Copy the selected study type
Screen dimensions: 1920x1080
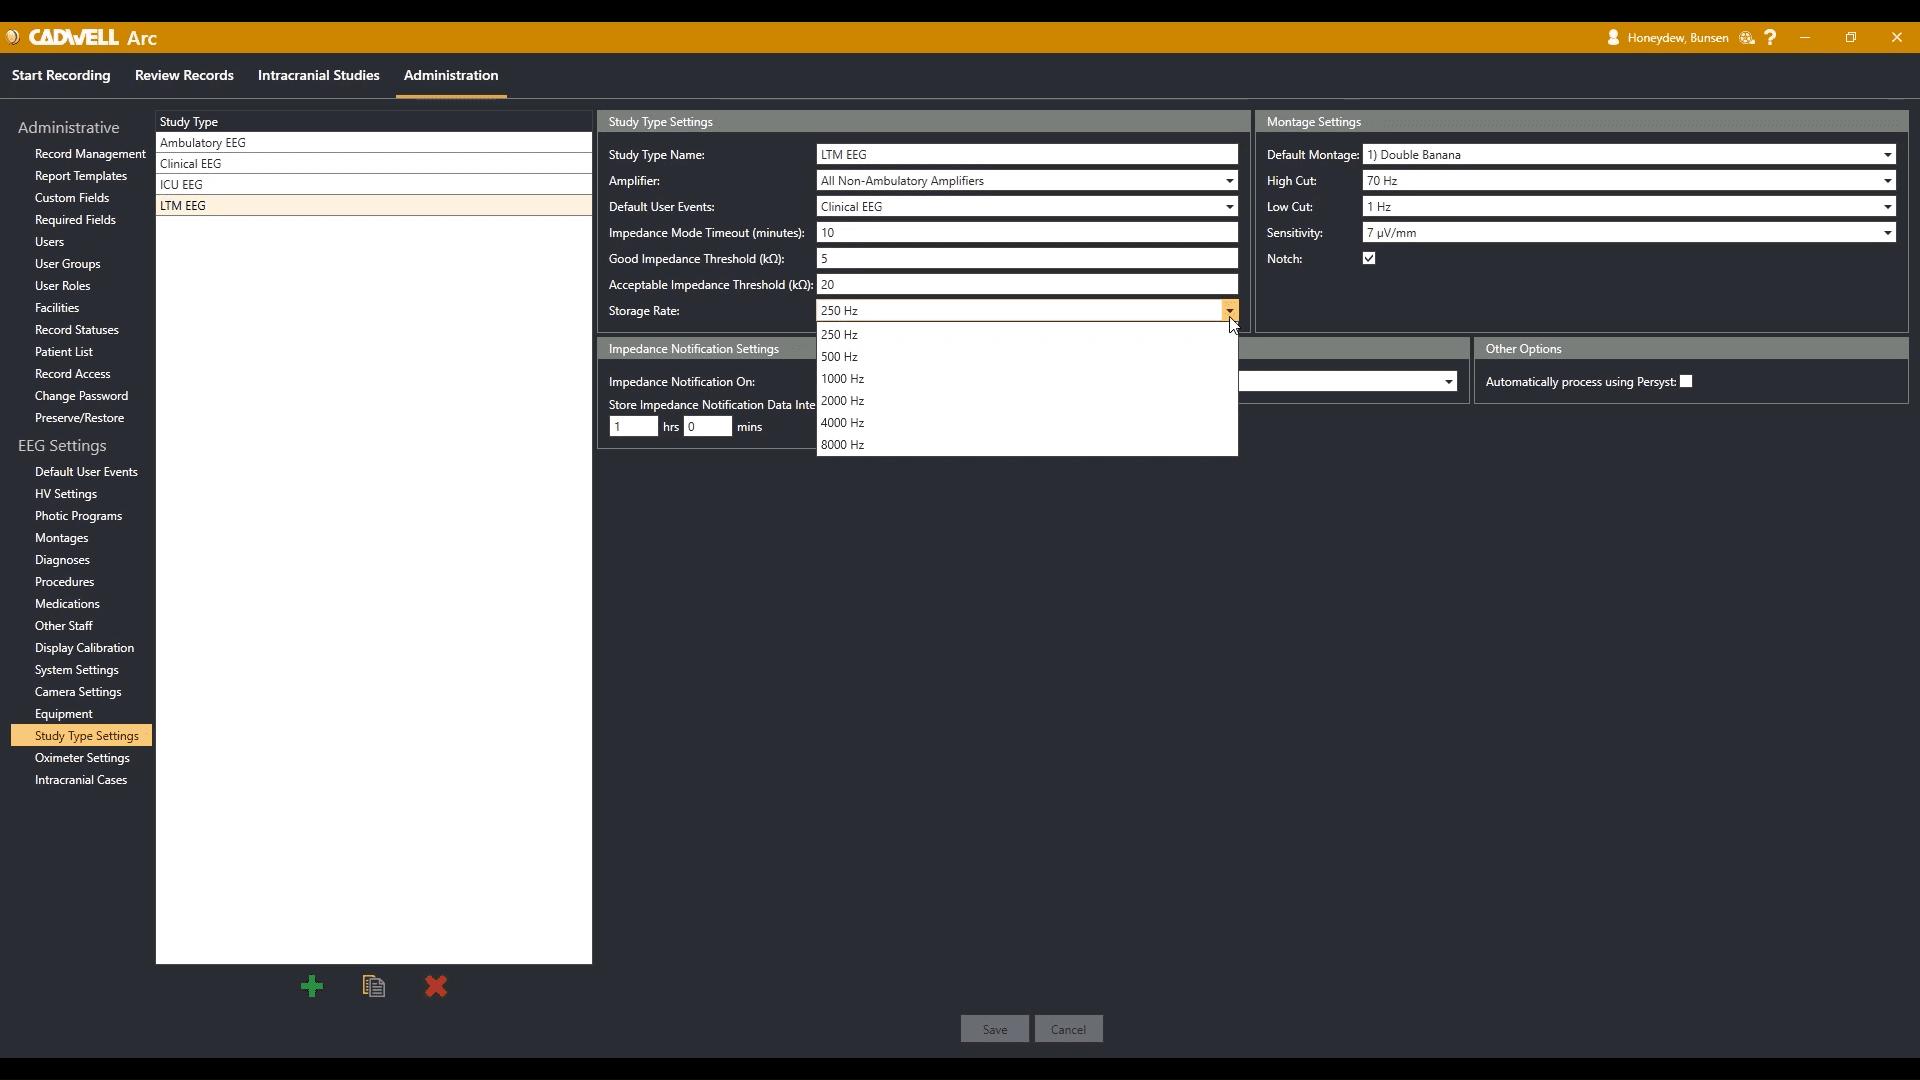click(373, 986)
